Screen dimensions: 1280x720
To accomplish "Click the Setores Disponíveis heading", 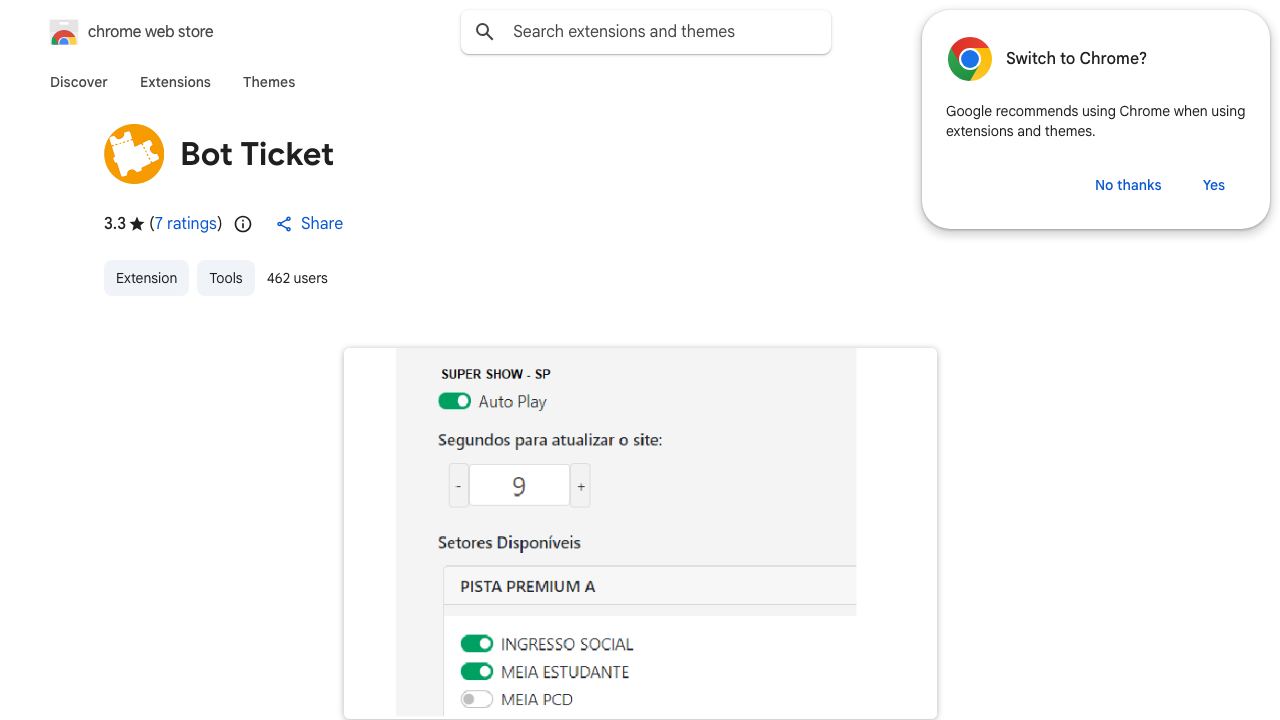I will (509, 543).
